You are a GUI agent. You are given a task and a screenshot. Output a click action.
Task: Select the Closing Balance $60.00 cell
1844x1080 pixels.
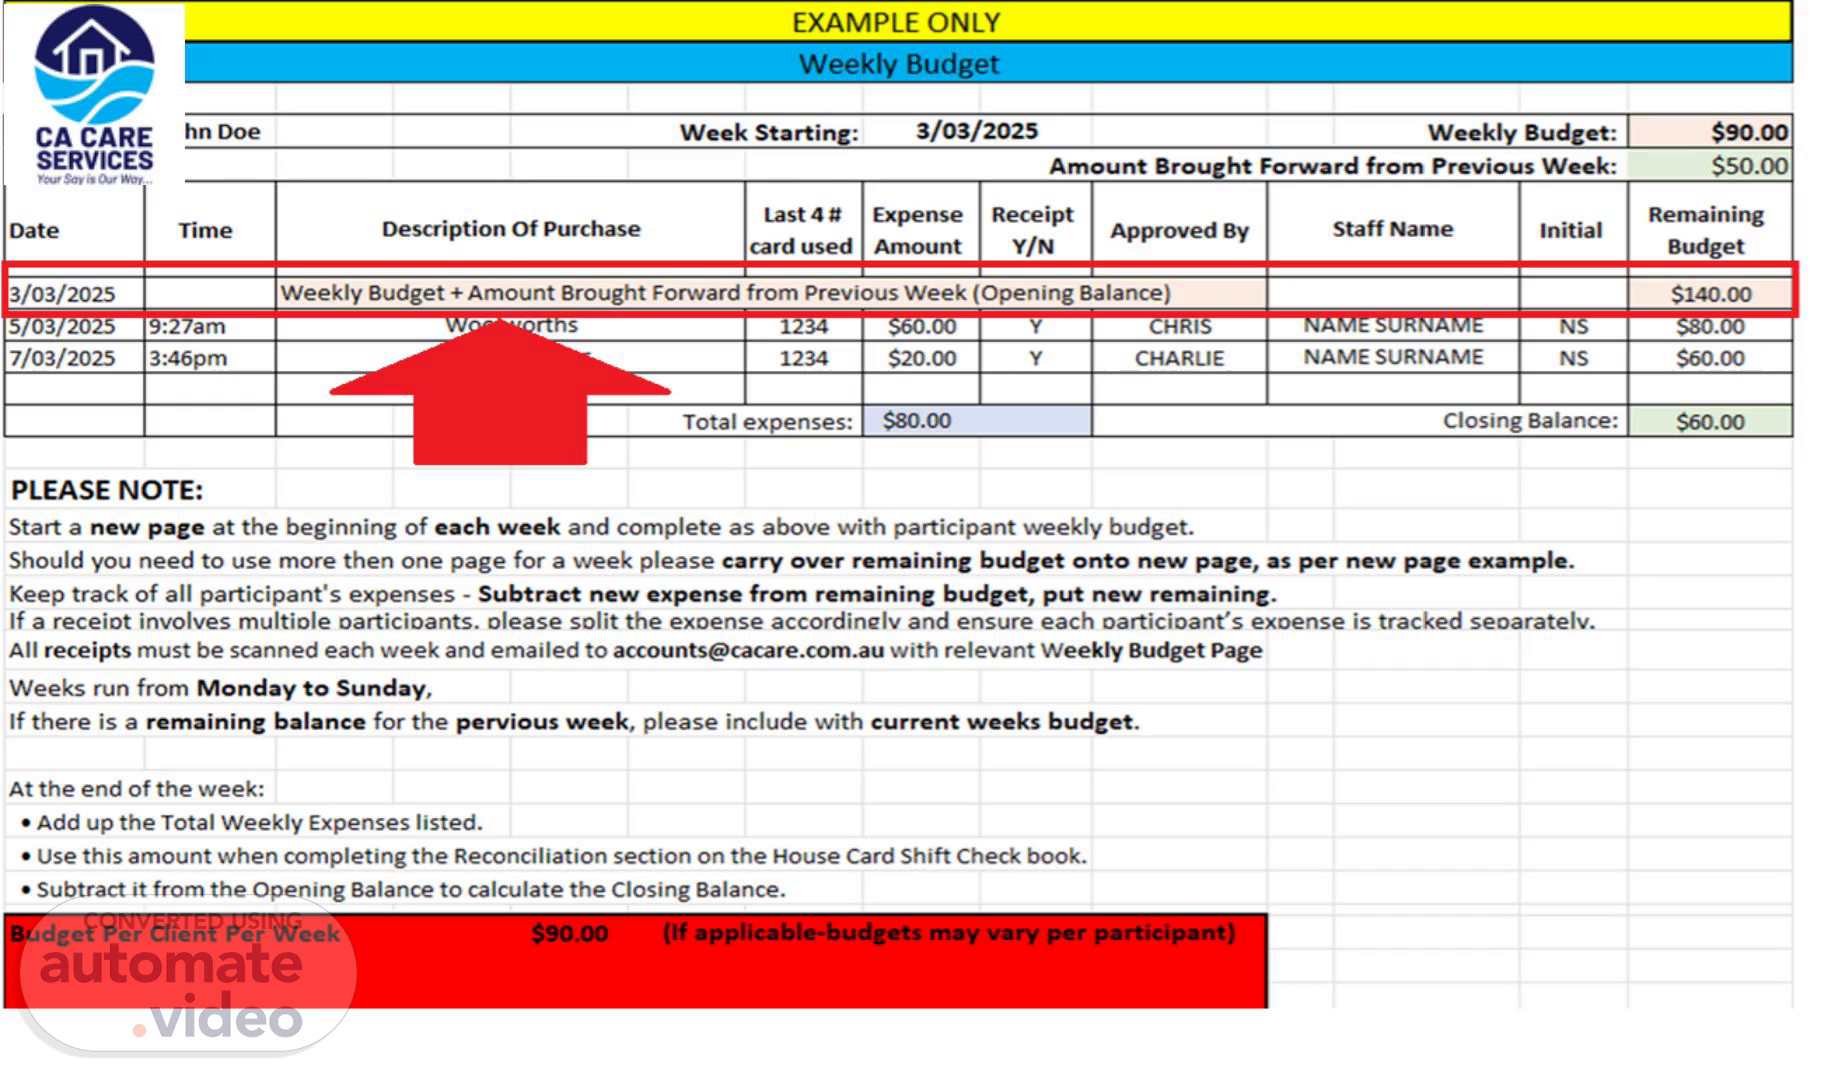pos(1709,421)
